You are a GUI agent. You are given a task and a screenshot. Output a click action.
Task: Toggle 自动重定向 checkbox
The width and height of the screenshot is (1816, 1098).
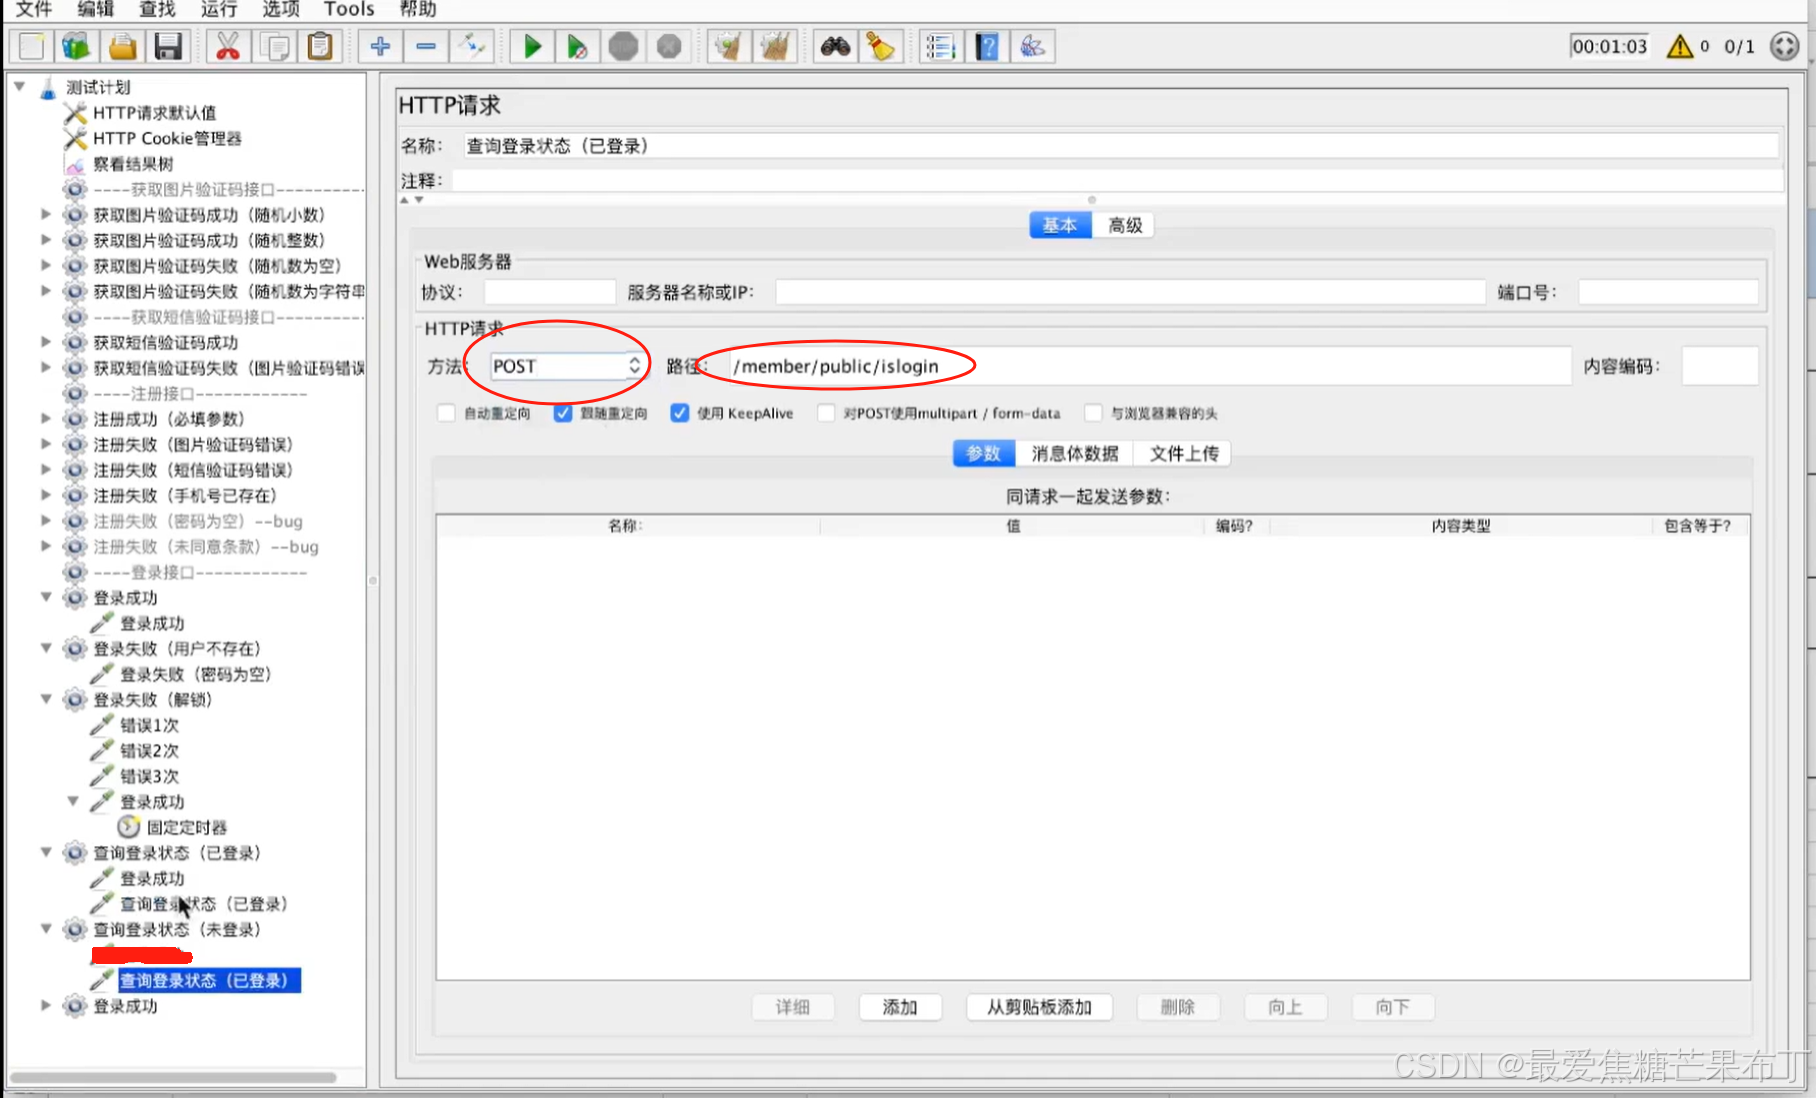[446, 413]
